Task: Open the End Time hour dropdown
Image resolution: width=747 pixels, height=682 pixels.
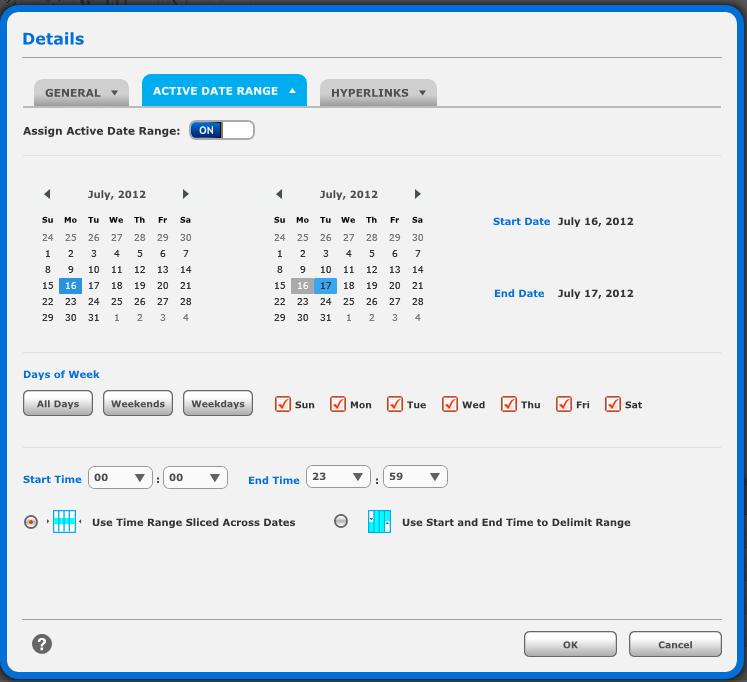Action: 339,477
